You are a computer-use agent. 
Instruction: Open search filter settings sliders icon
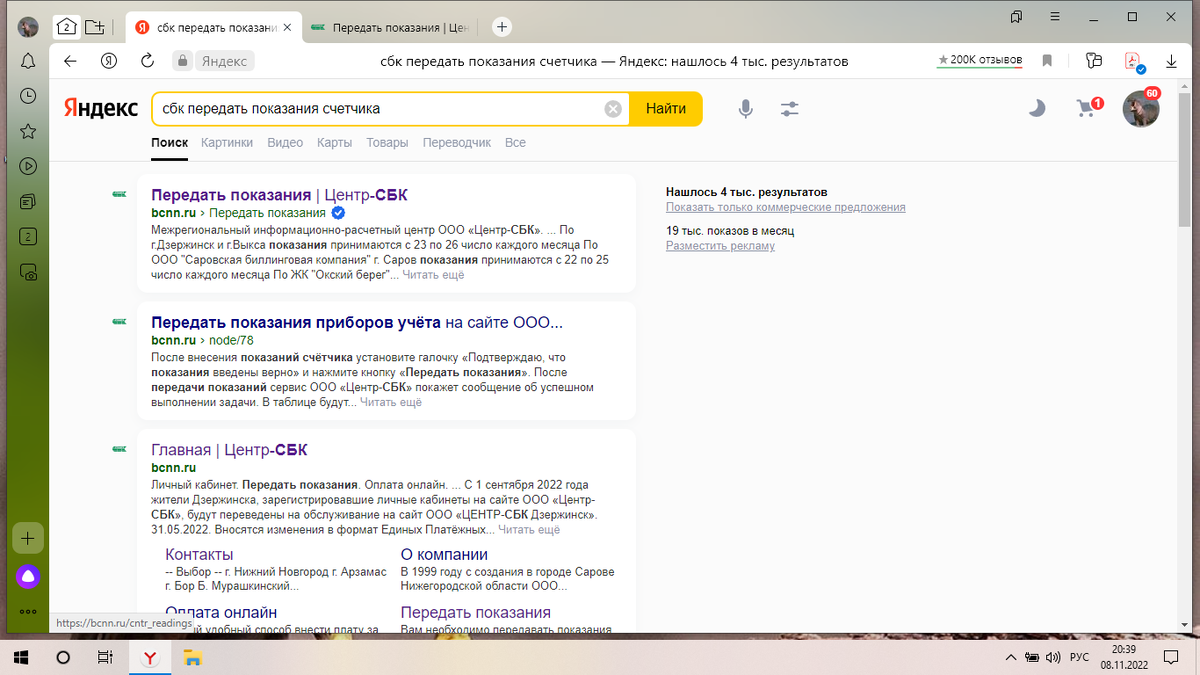tap(790, 109)
